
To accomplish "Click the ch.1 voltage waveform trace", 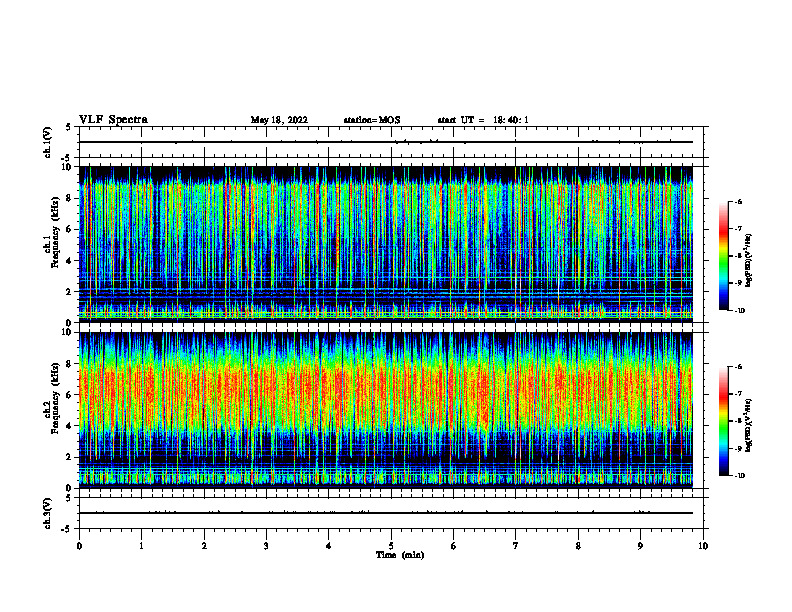I will pos(386,142).
